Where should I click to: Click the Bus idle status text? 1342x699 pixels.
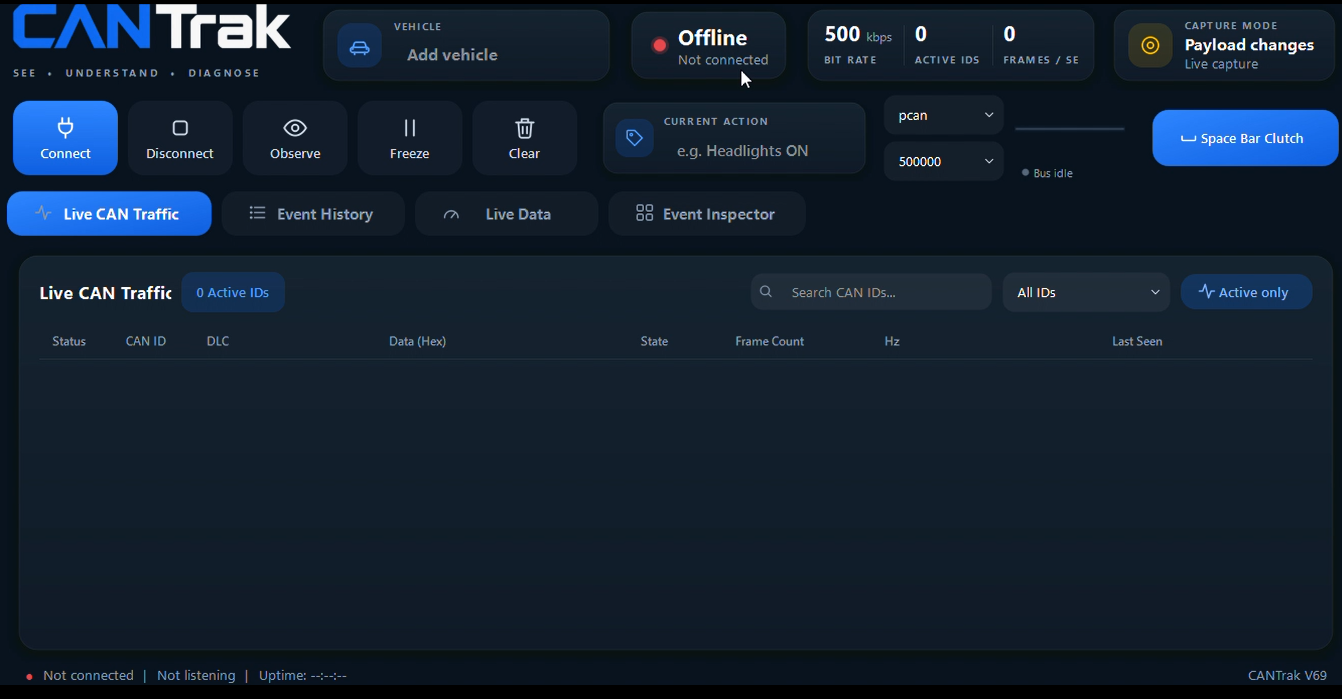[x=1053, y=173]
